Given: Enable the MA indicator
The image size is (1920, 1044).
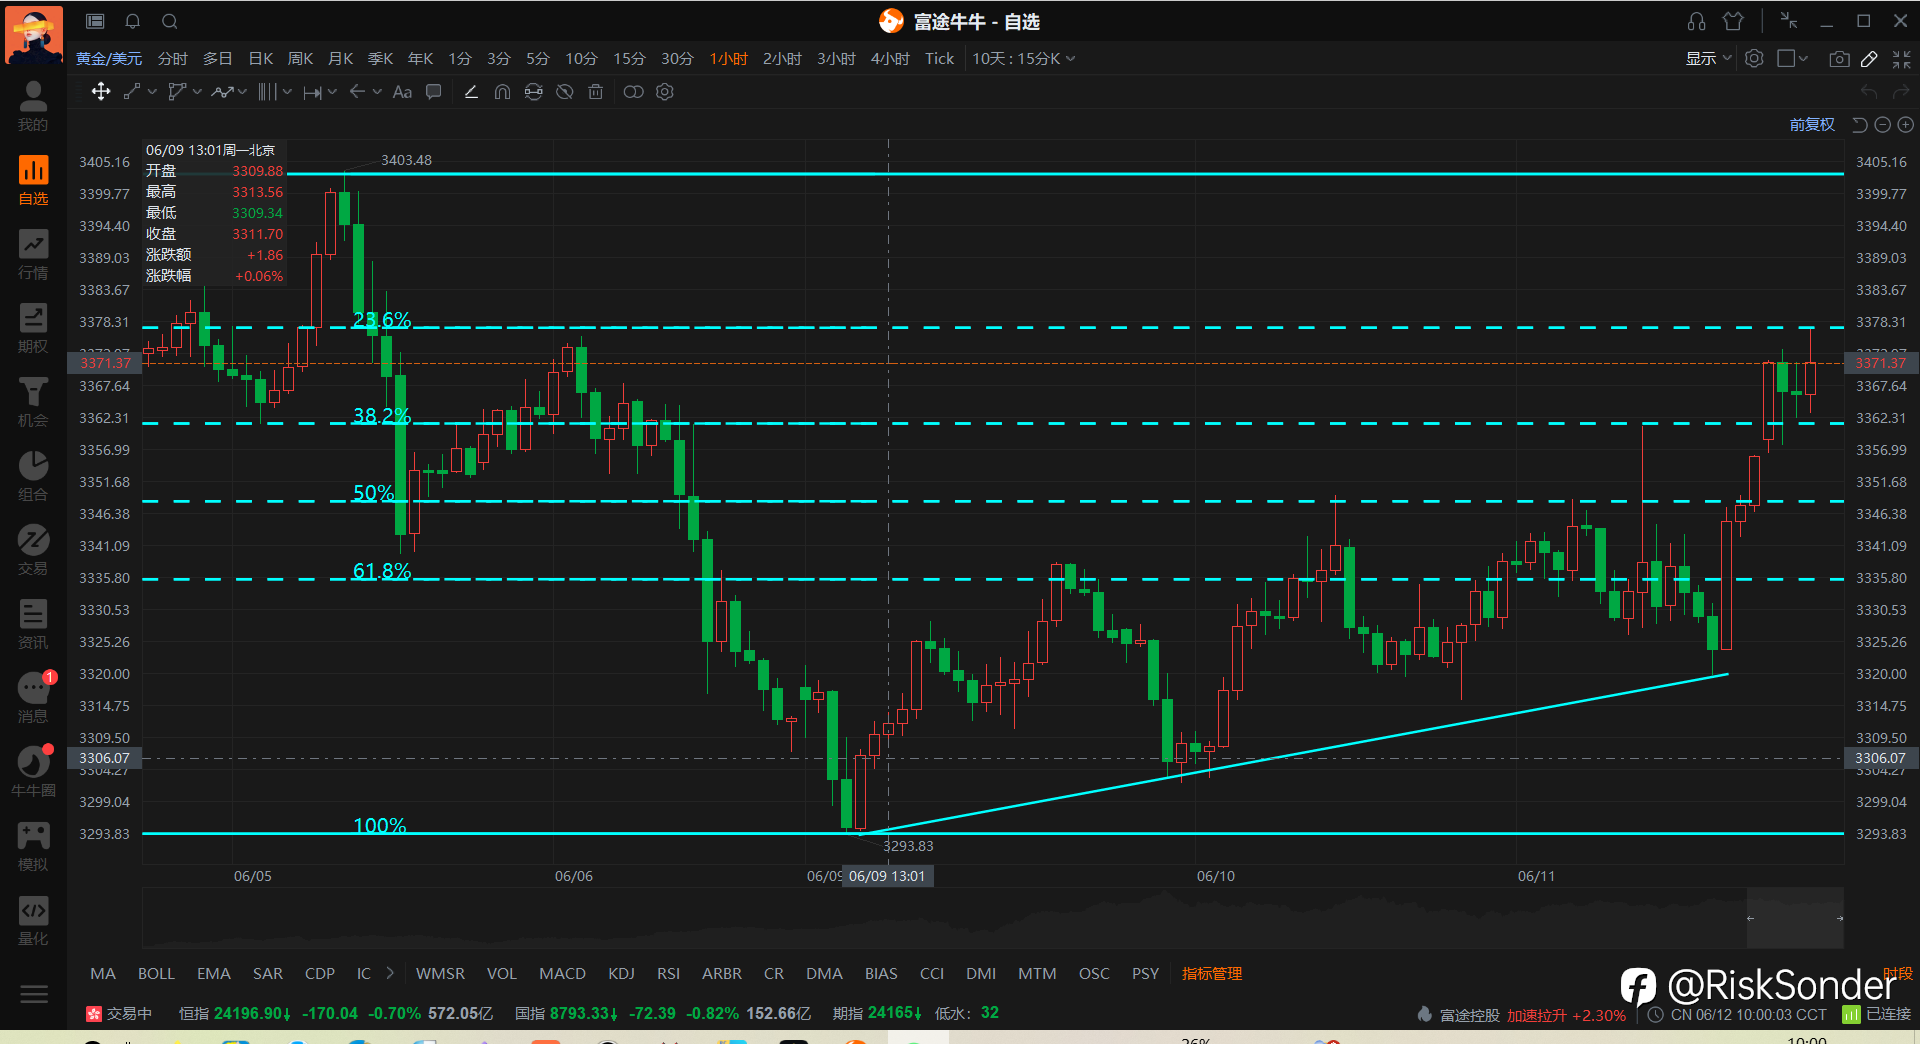Looking at the screenshot, I should click(x=103, y=973).
